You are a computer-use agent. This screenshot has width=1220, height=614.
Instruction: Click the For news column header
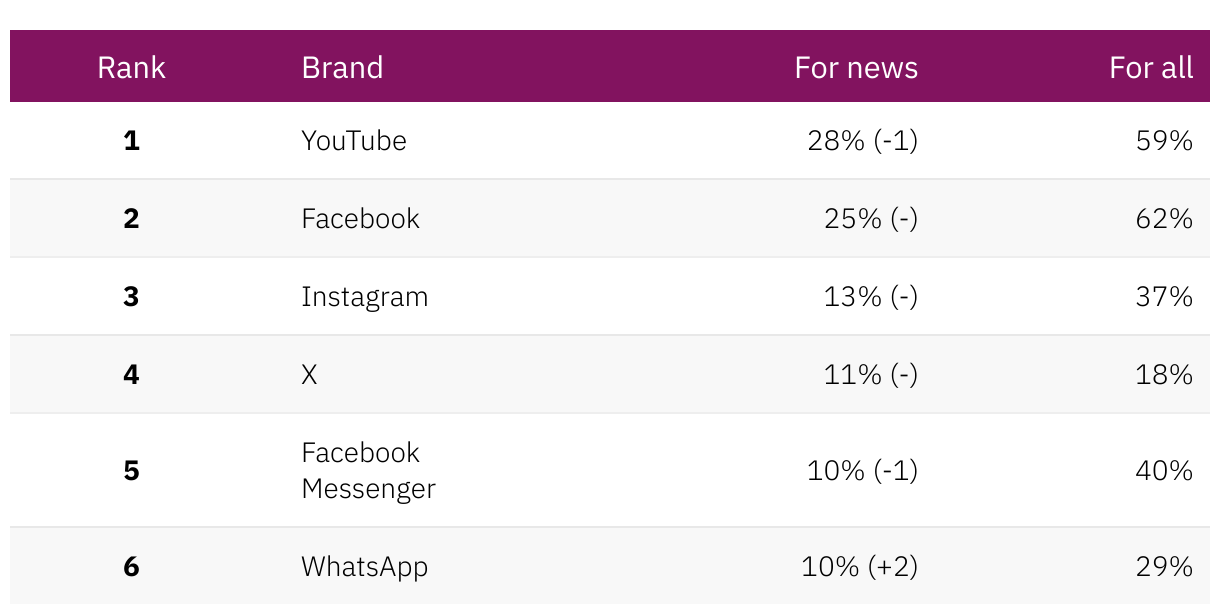point(856,68)
